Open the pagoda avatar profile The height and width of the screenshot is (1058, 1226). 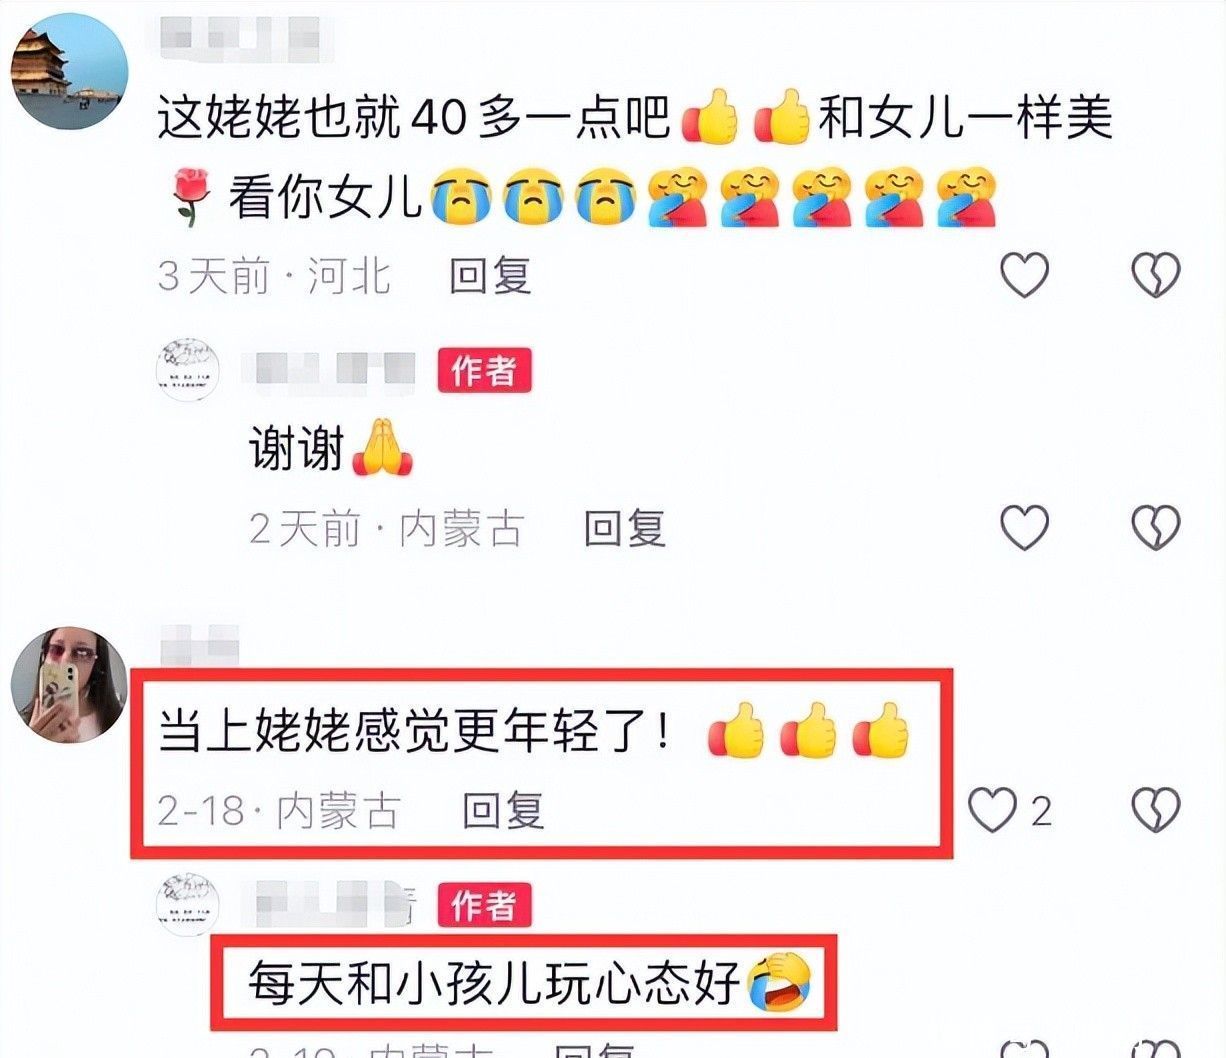(x=69, y=72)
